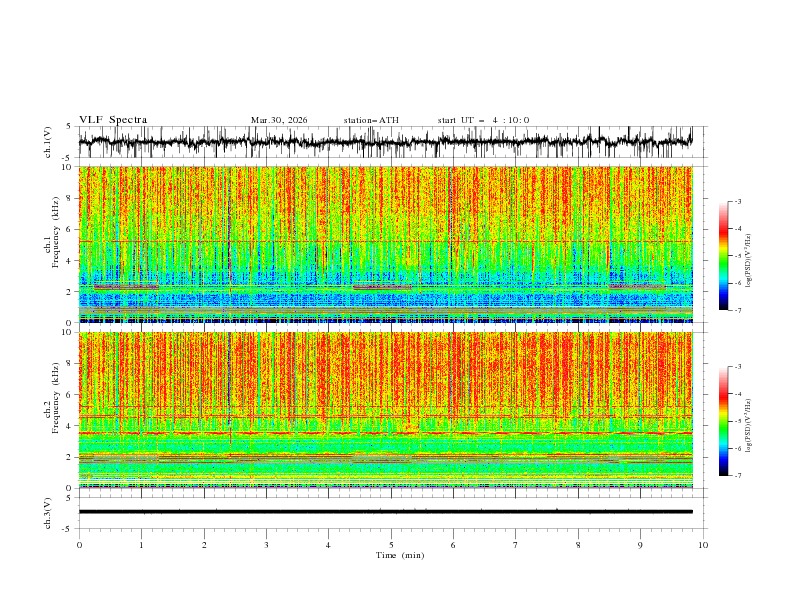
Task: Click the ch.1 frequency axis 8 kHz tick label
Action: [69, 198]
